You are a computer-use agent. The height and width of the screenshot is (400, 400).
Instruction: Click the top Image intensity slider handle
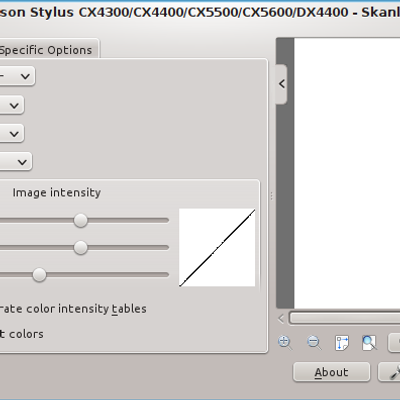point(80,220)
